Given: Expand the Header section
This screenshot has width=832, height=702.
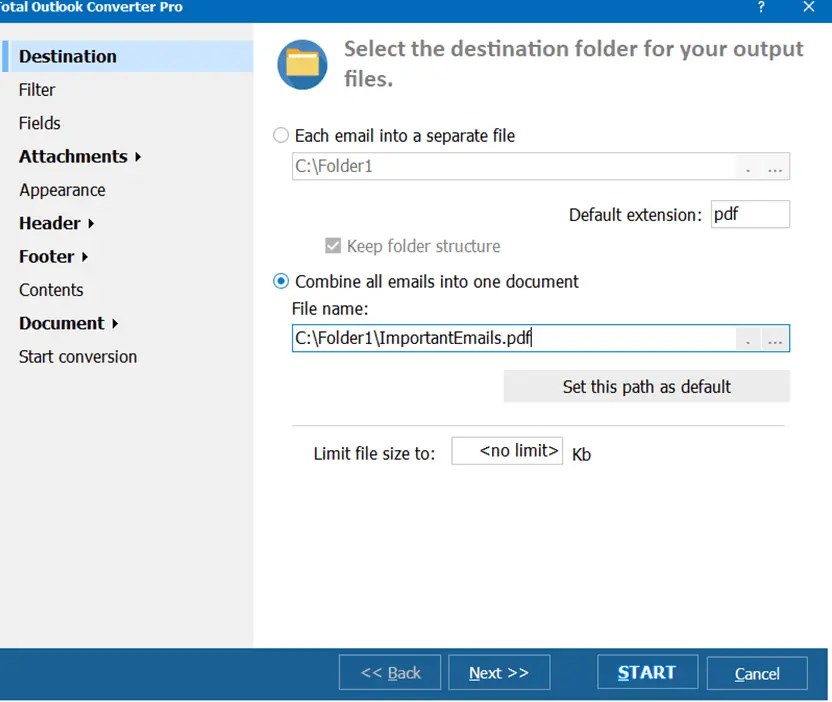Looking at the screenshot, I should click(x=48, y=223).
